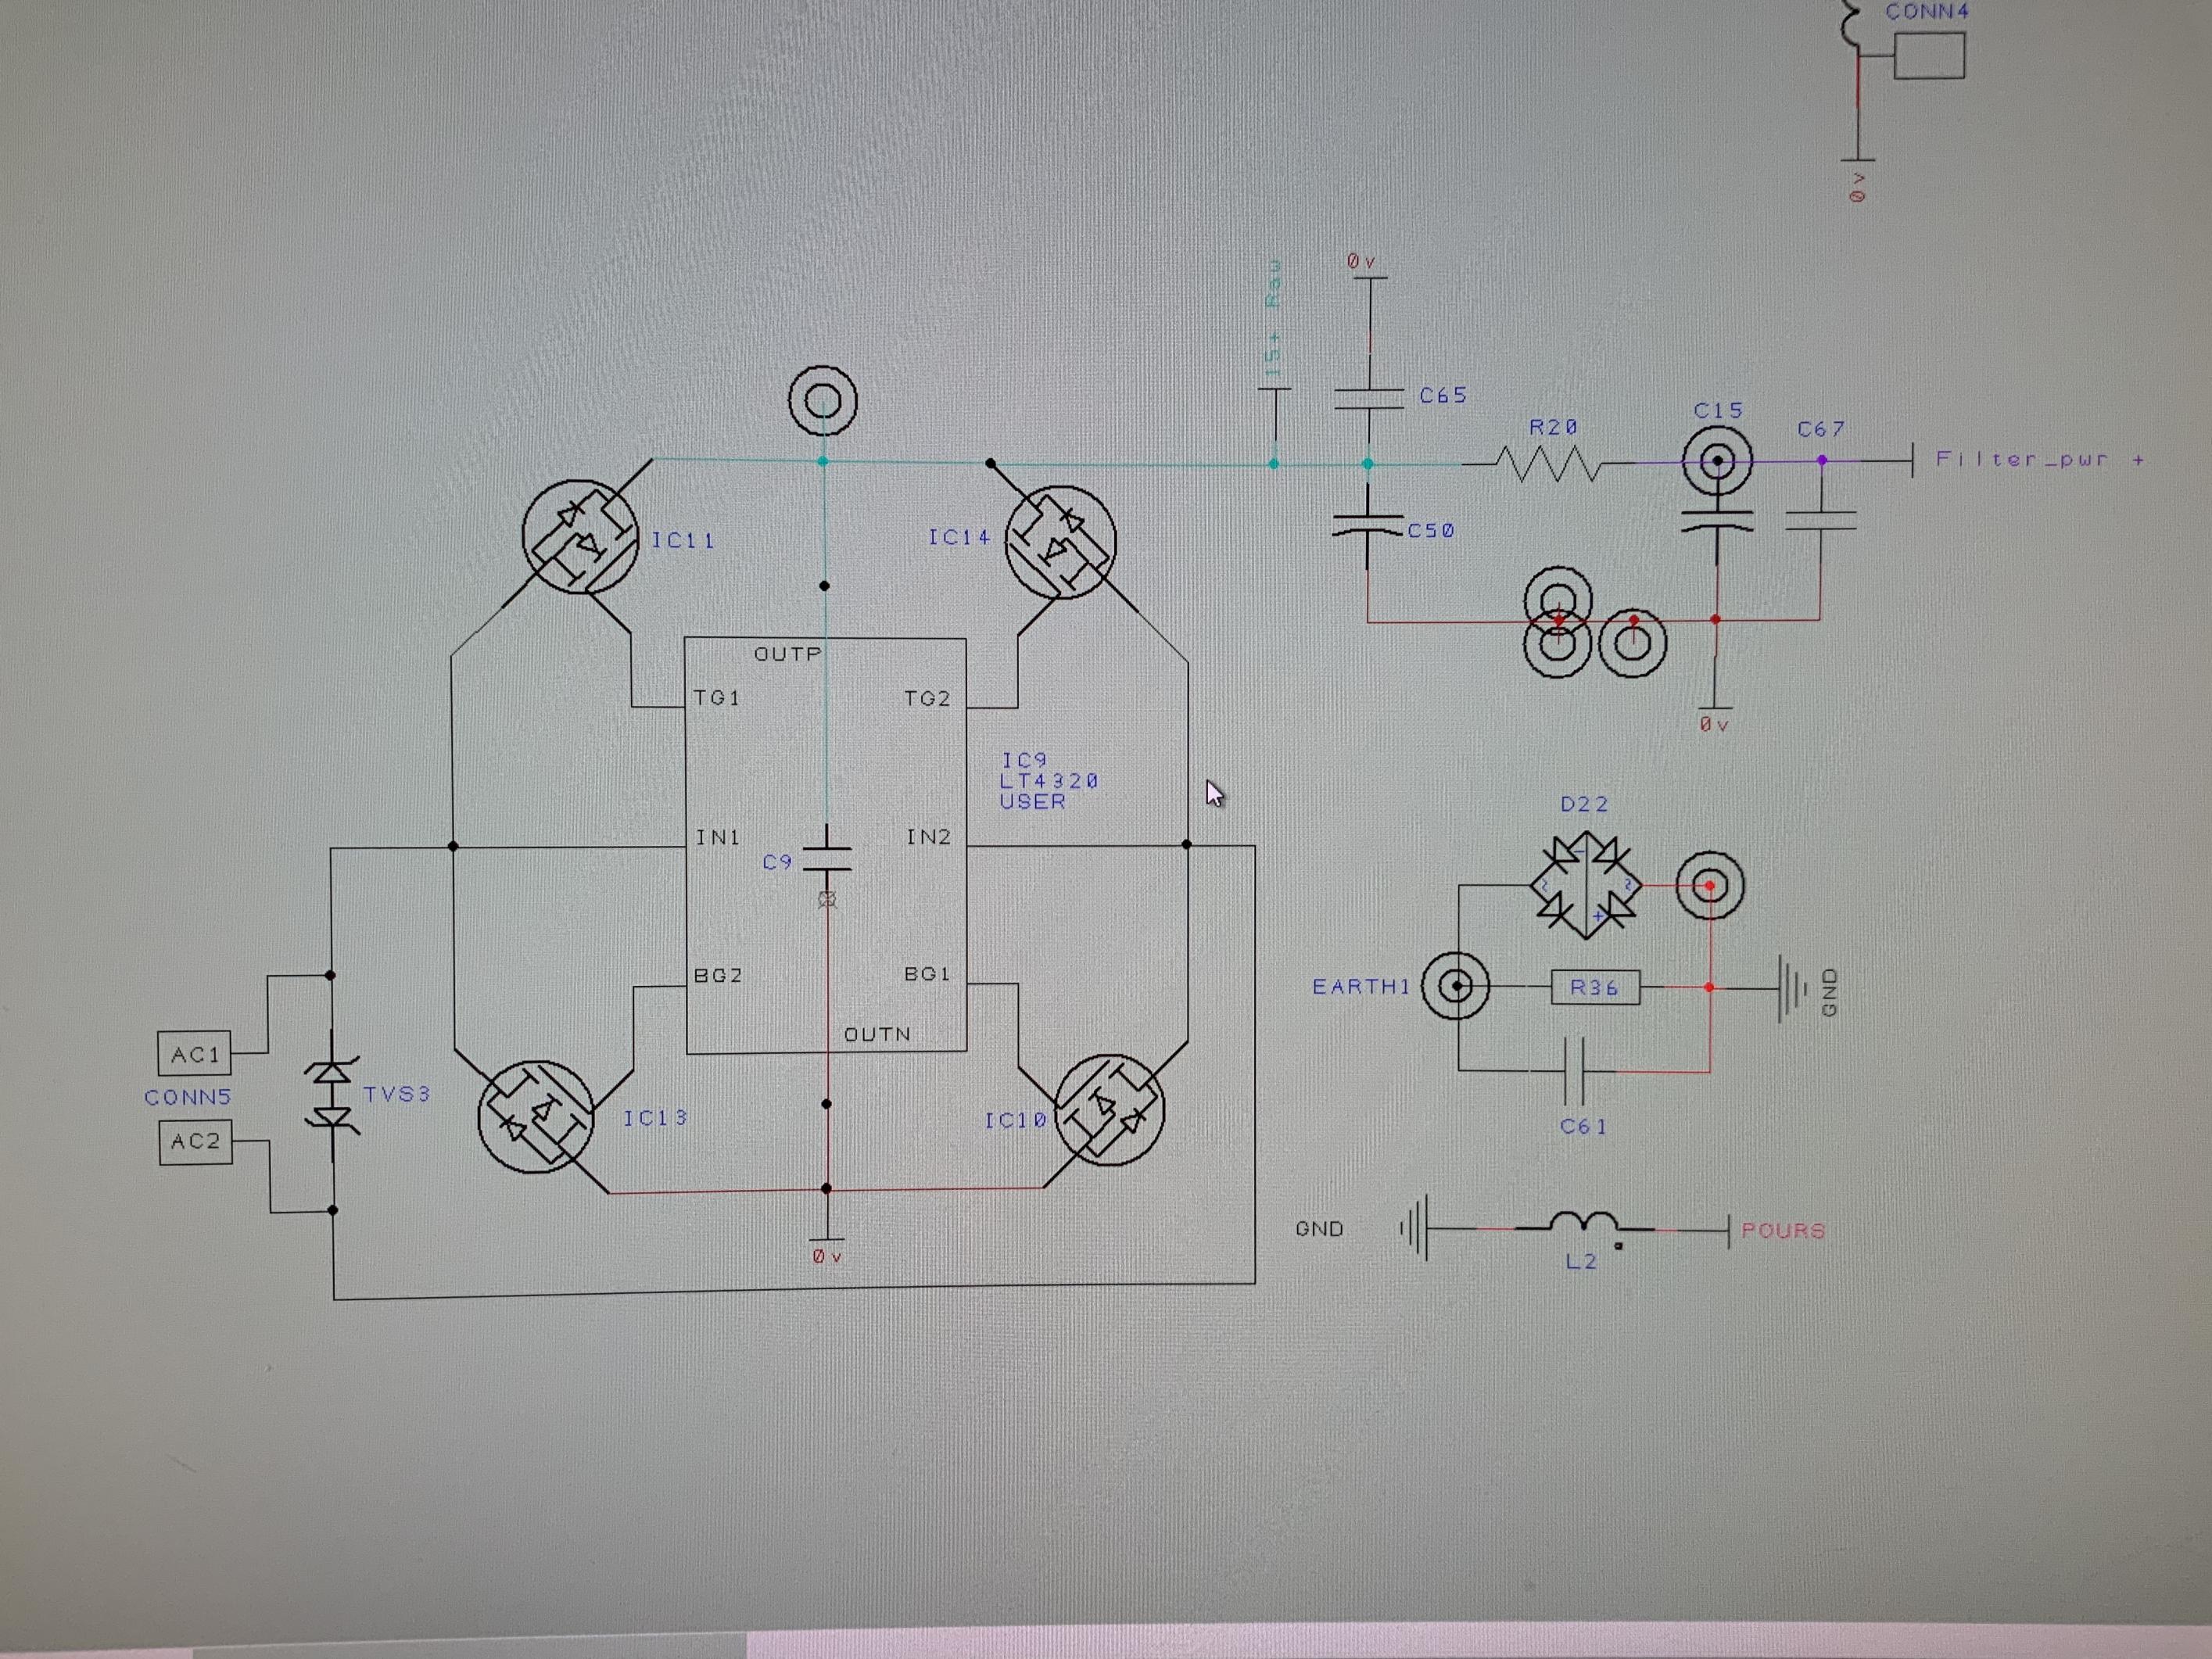
Task: Click the IN1 pin label
Action: 718,837
